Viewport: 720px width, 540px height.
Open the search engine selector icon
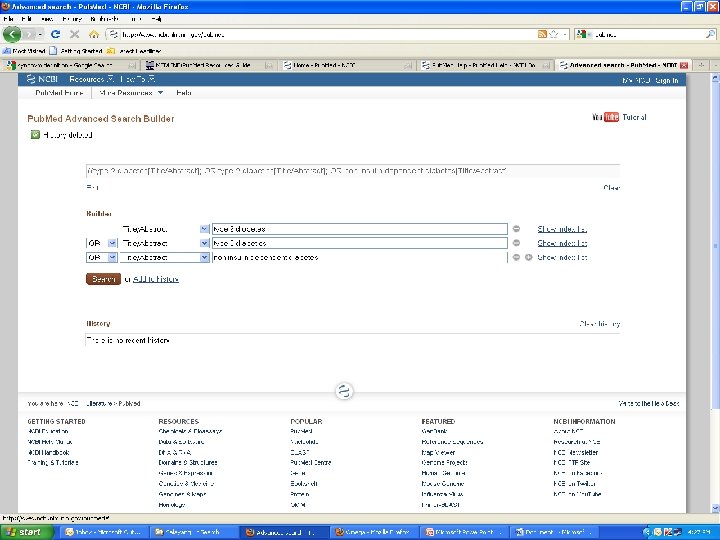(582, 34)
